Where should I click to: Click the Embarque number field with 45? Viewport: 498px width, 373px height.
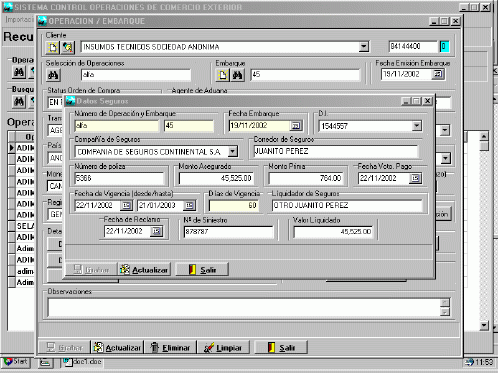point(305,75)
